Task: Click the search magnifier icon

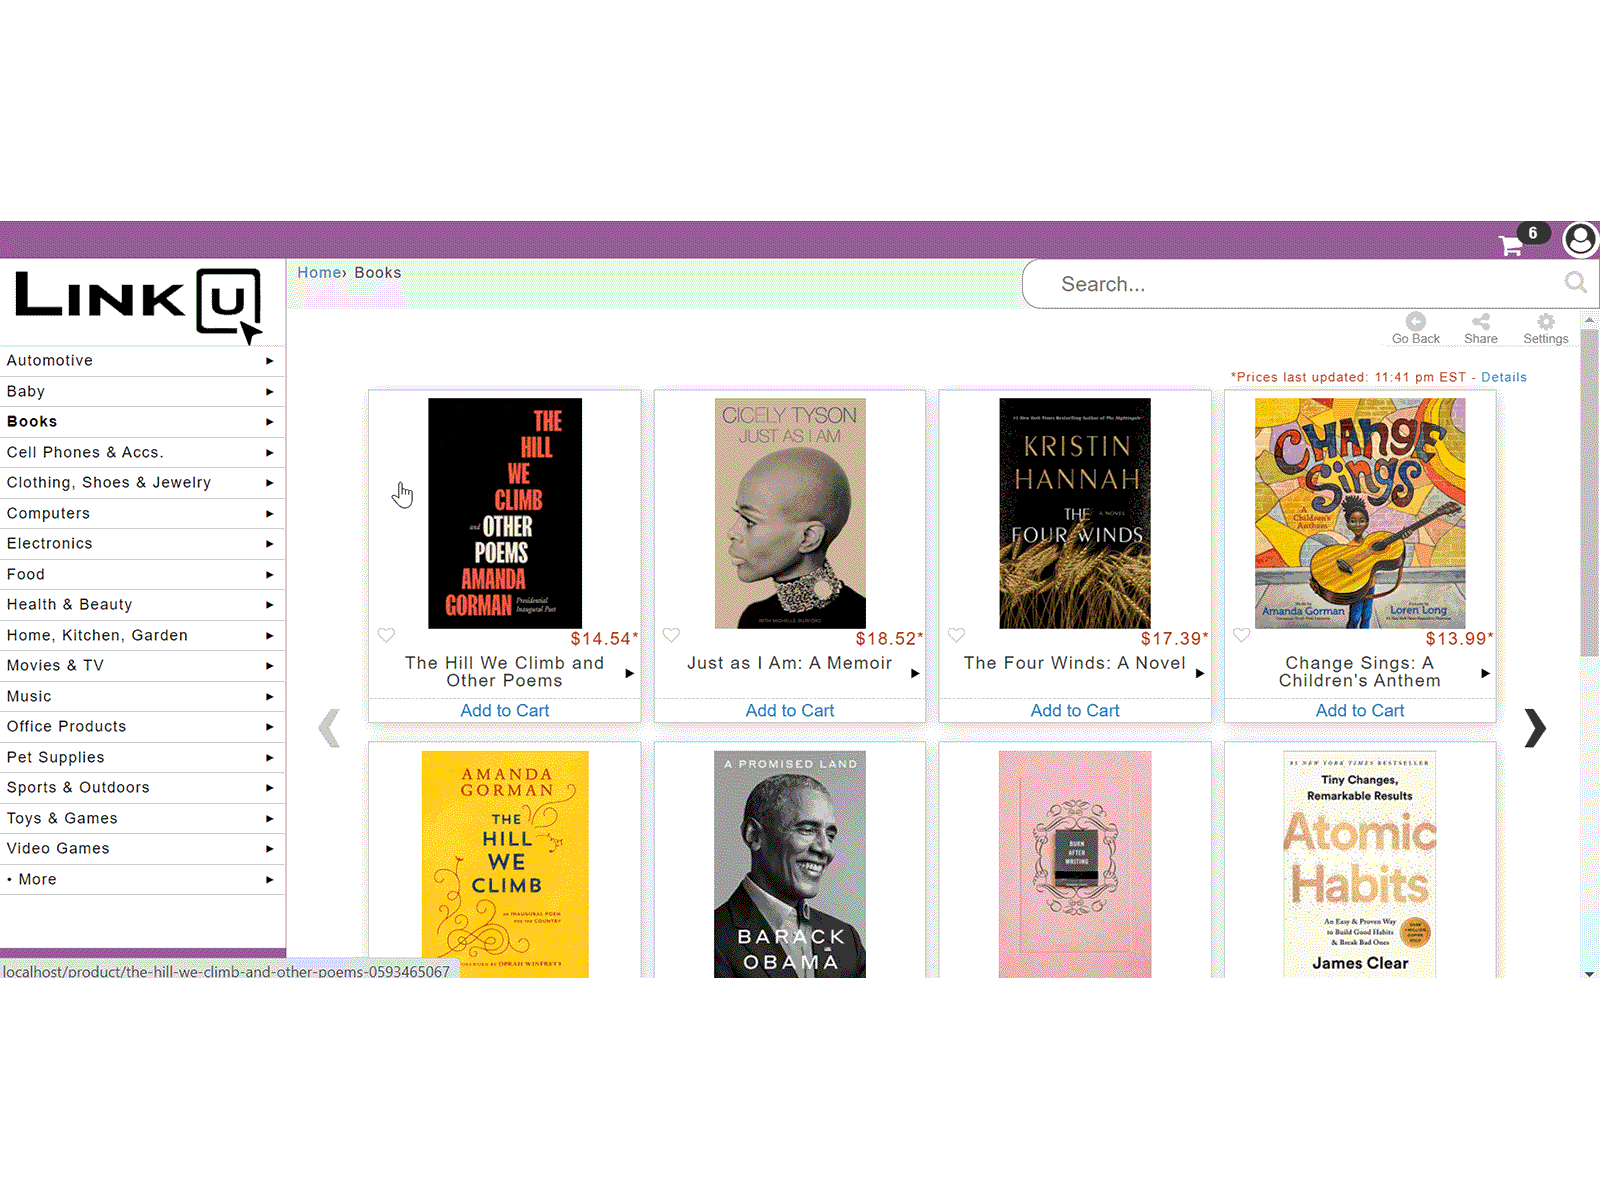Action: (1575, 283)
